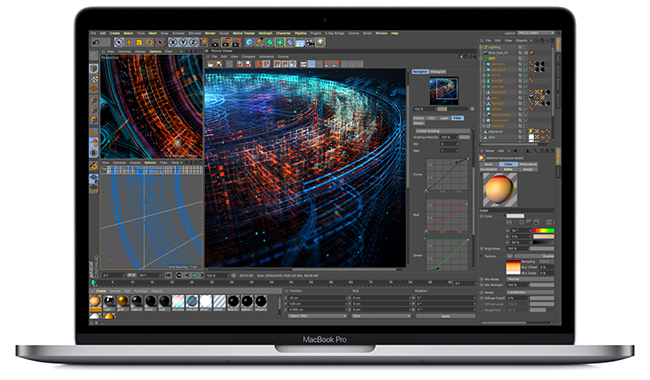Screen dimensions: 650x380
Task: Open the Render menu
Action: [210, 33]
